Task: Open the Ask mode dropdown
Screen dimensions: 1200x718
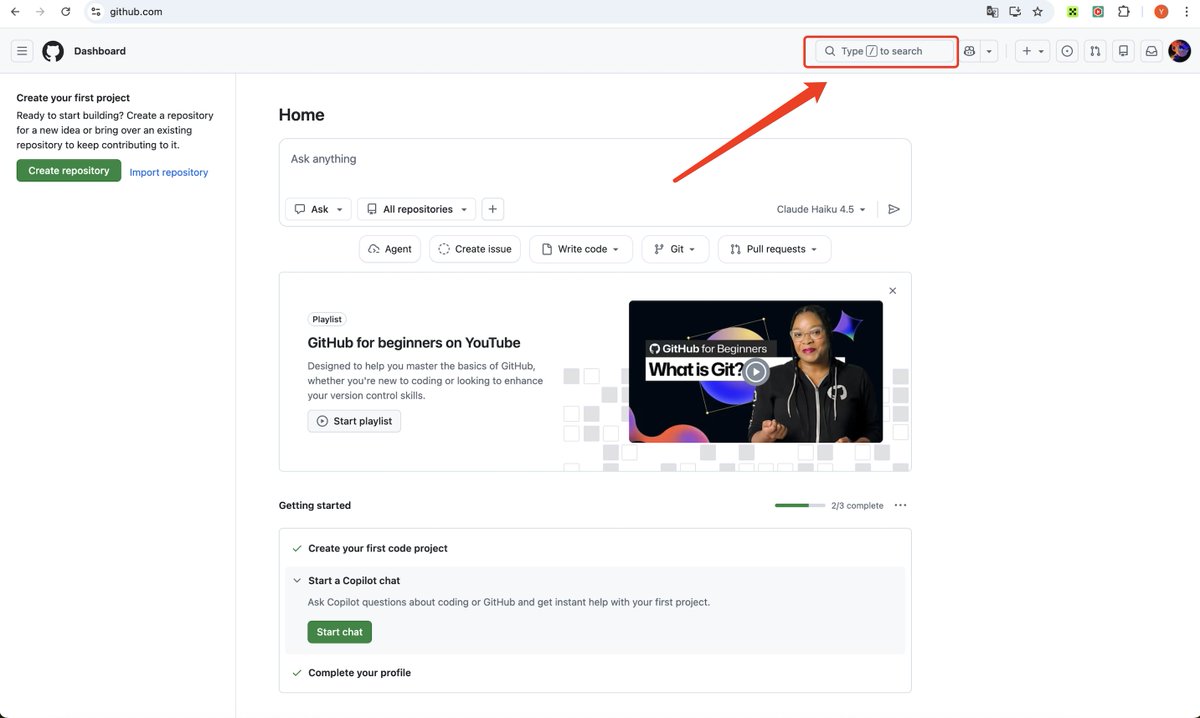Action: coord(319,209)
